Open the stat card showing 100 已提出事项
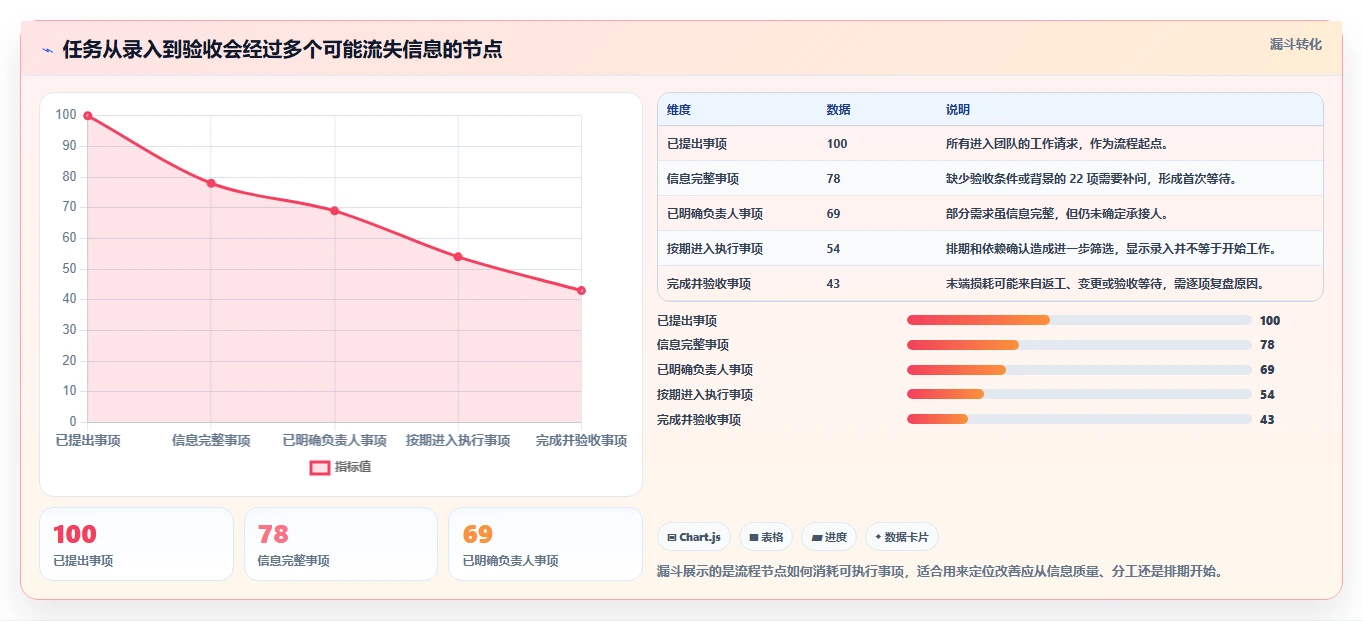The width and height of the screenshot is (1363, 621). (136, 544)
